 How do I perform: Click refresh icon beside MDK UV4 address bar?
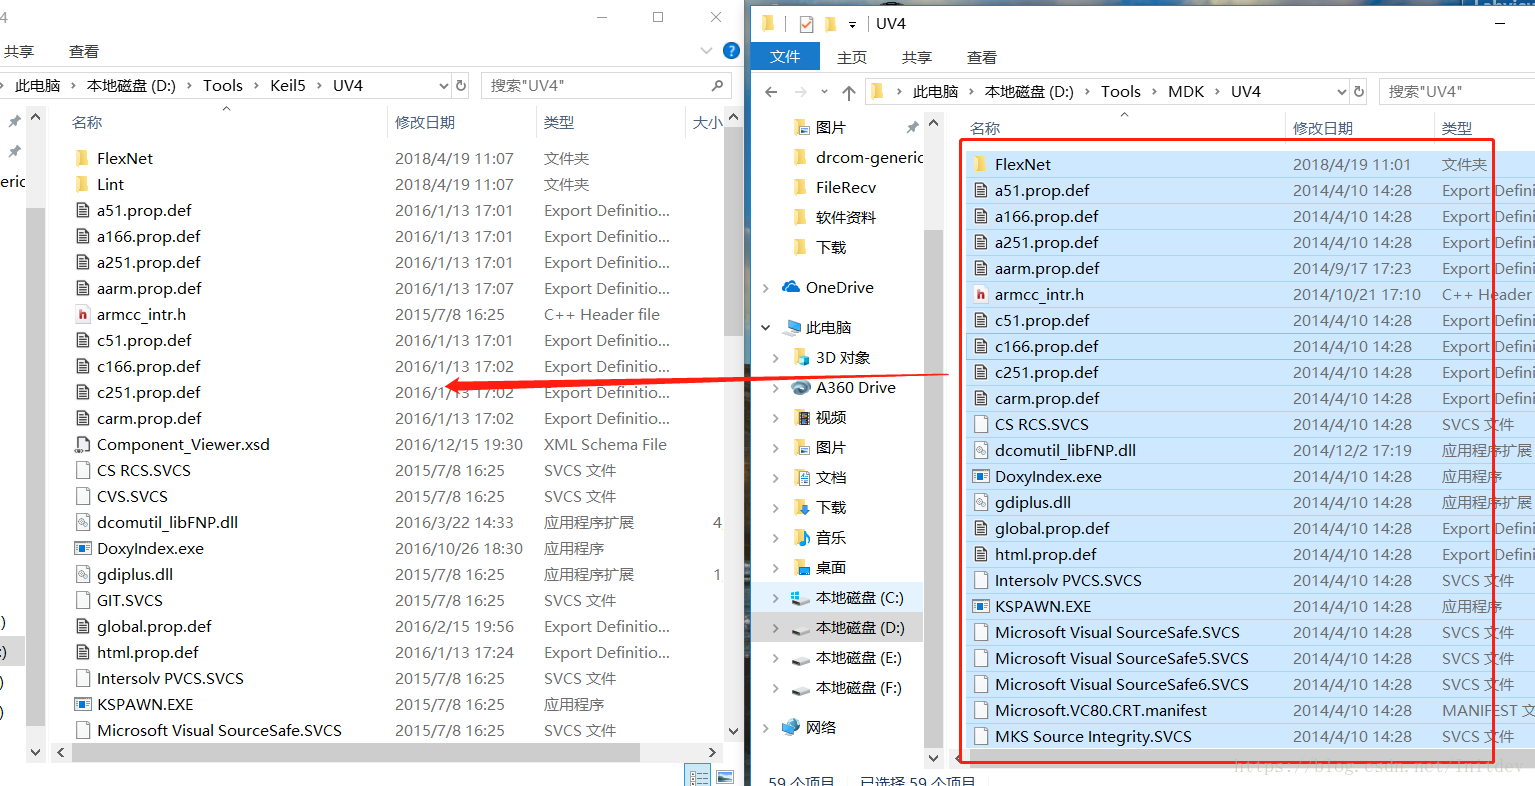point(1359,92)
